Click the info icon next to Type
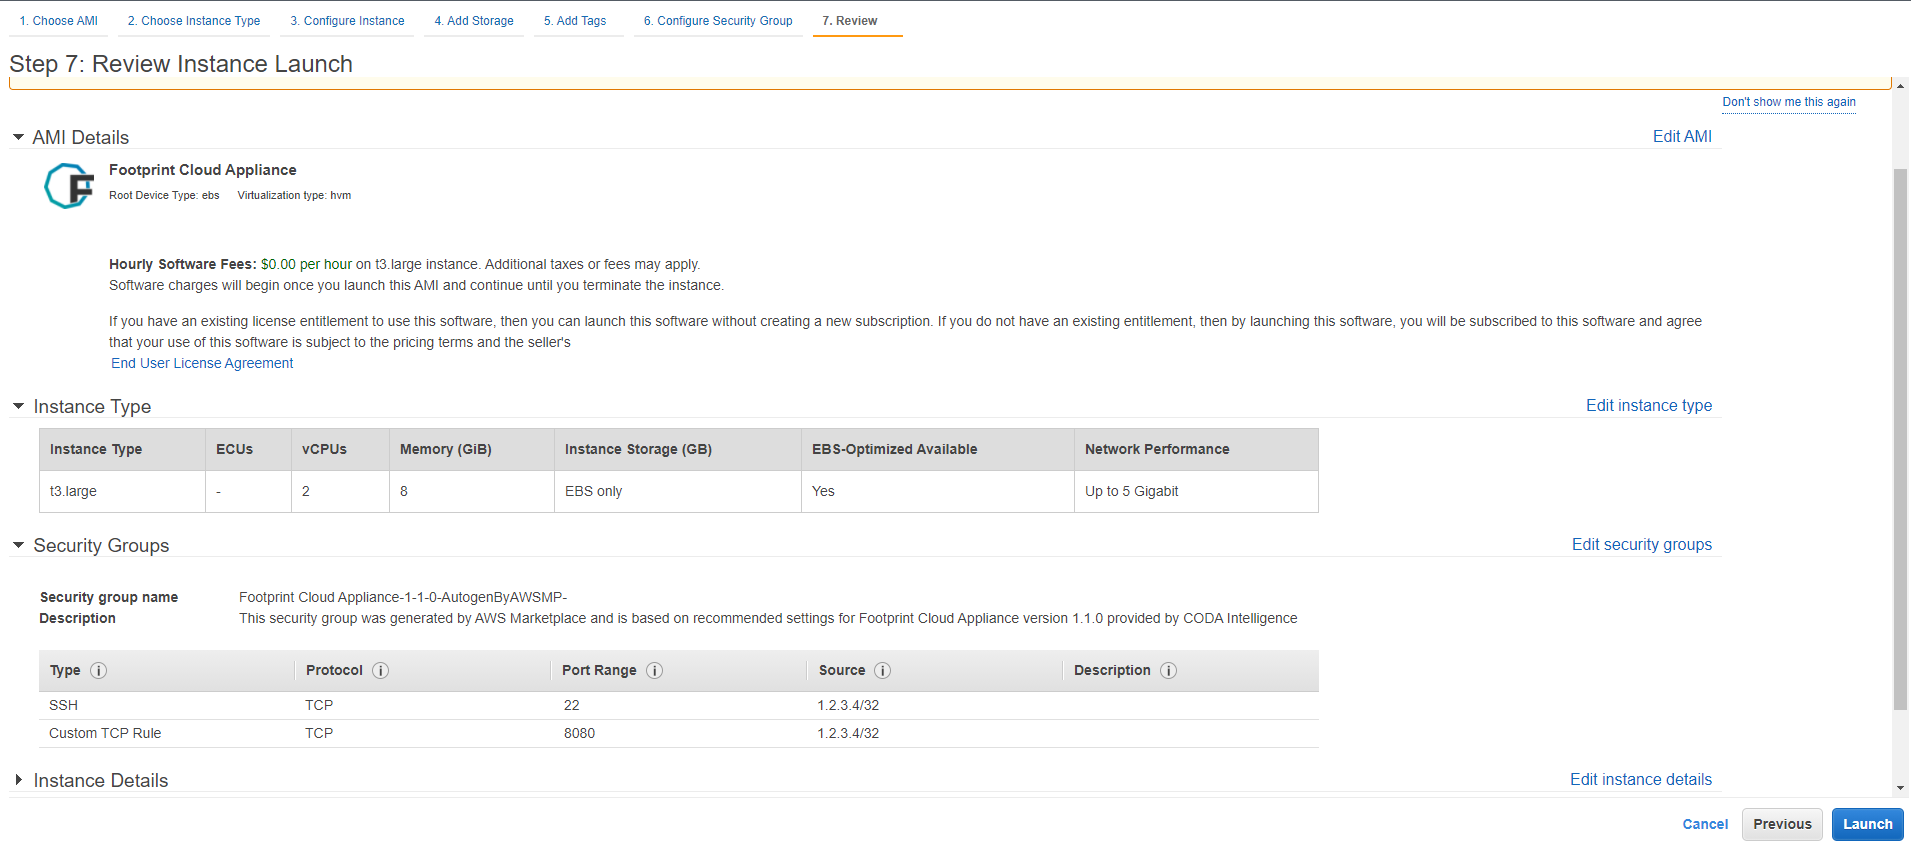Image resolution: width=1911 pixels, height=850 pixels. (99, 671)
